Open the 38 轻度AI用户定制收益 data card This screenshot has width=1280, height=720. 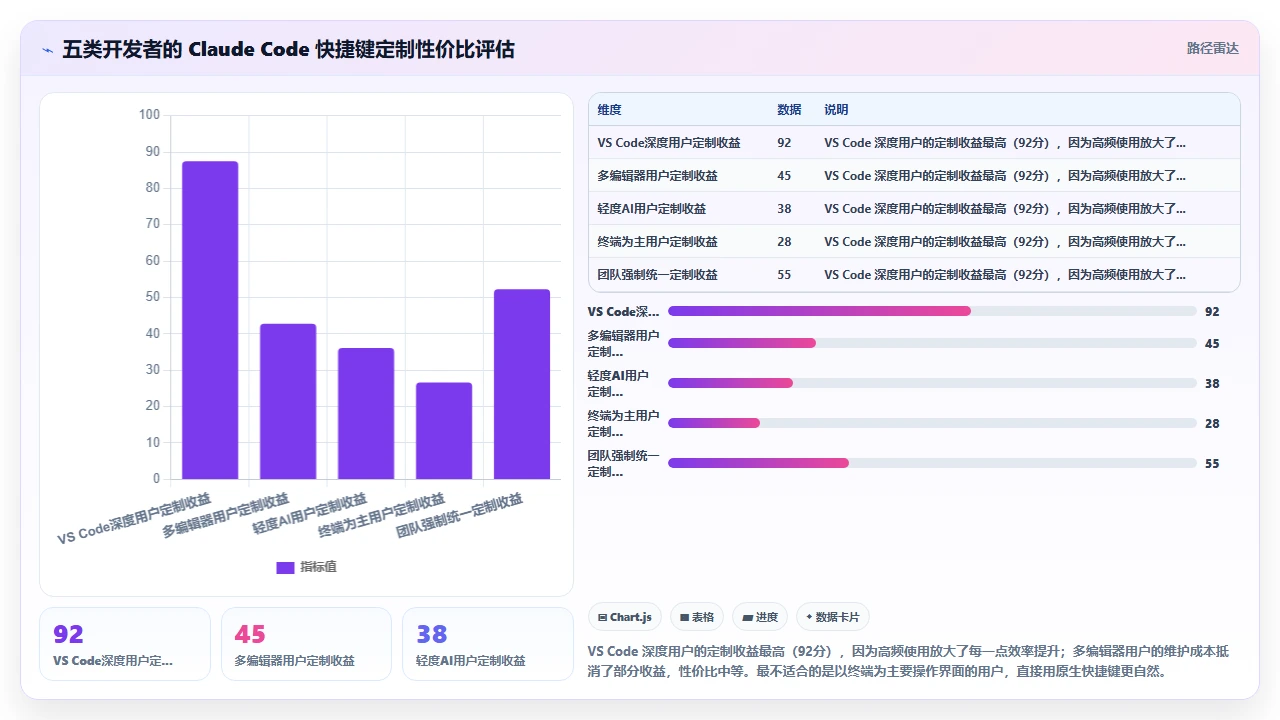coord(488,644)
